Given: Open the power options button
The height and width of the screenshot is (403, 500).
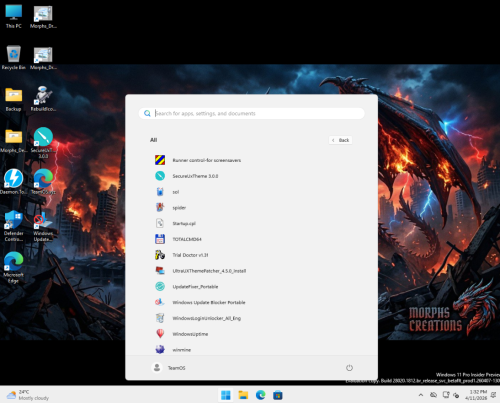Looking at the screenshot, I should [x=349, y=368].
